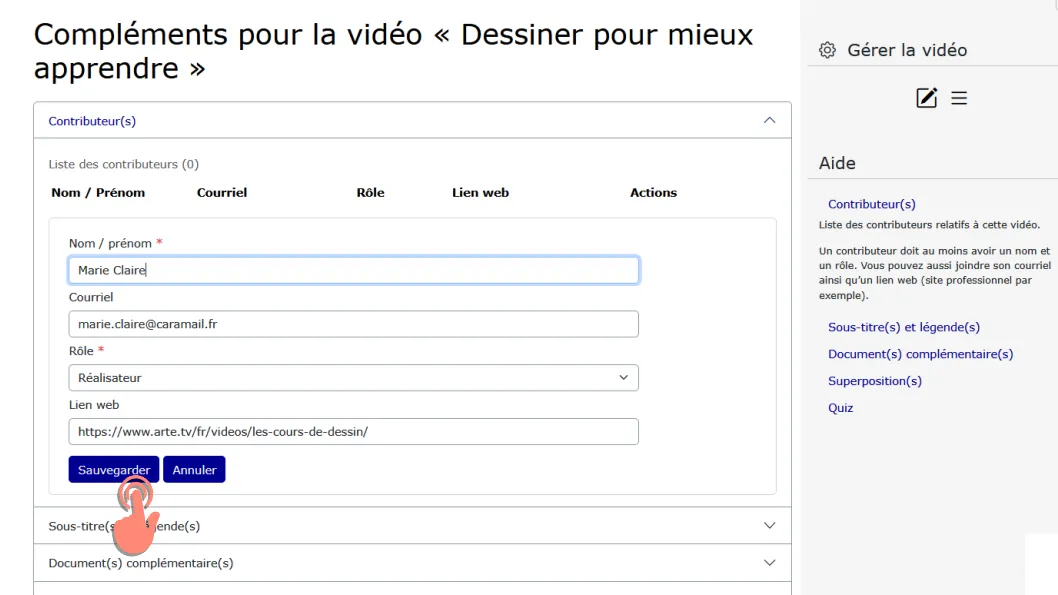Open the Quiz help link
This screenshot has width=1058, height=595.
tap(841, 407)
